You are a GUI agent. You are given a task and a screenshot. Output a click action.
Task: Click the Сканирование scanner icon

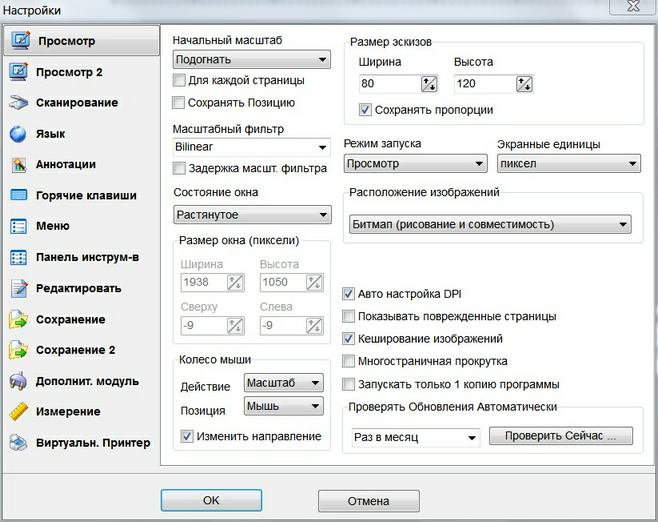[18, 102]
